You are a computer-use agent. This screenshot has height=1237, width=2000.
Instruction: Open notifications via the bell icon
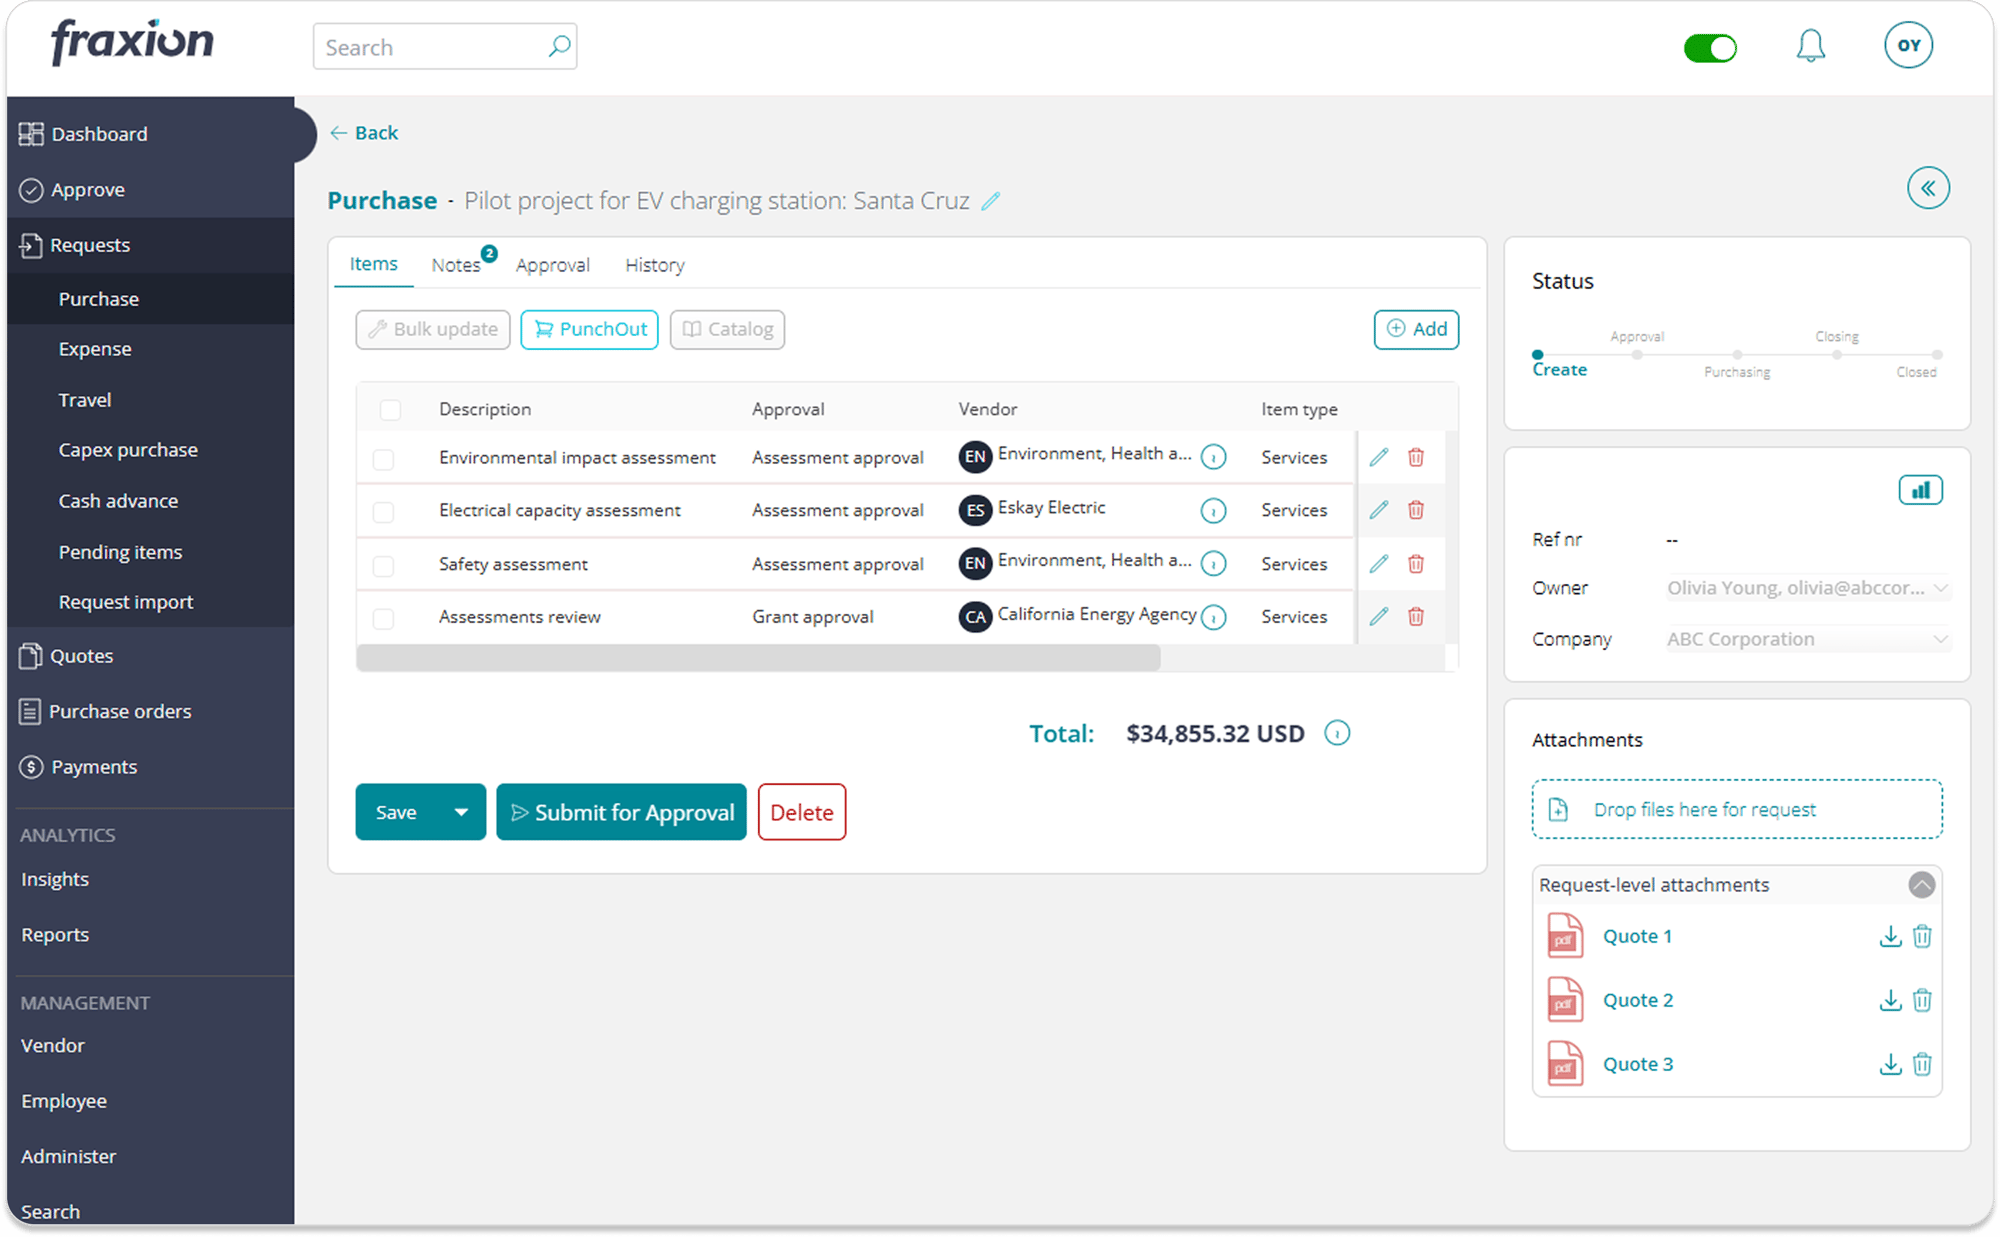point(1811,45)
